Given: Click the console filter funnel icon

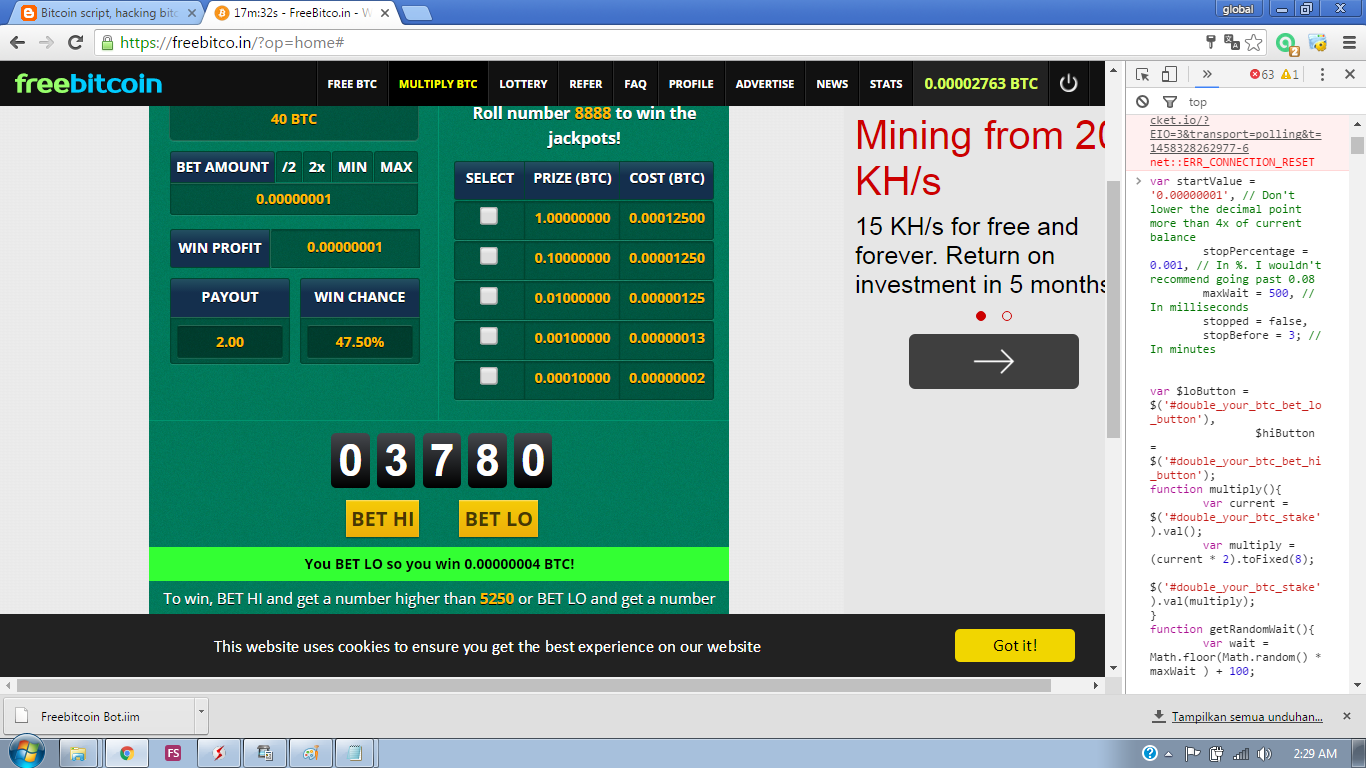Looking at the screenshot, I should coord(1170,102).
